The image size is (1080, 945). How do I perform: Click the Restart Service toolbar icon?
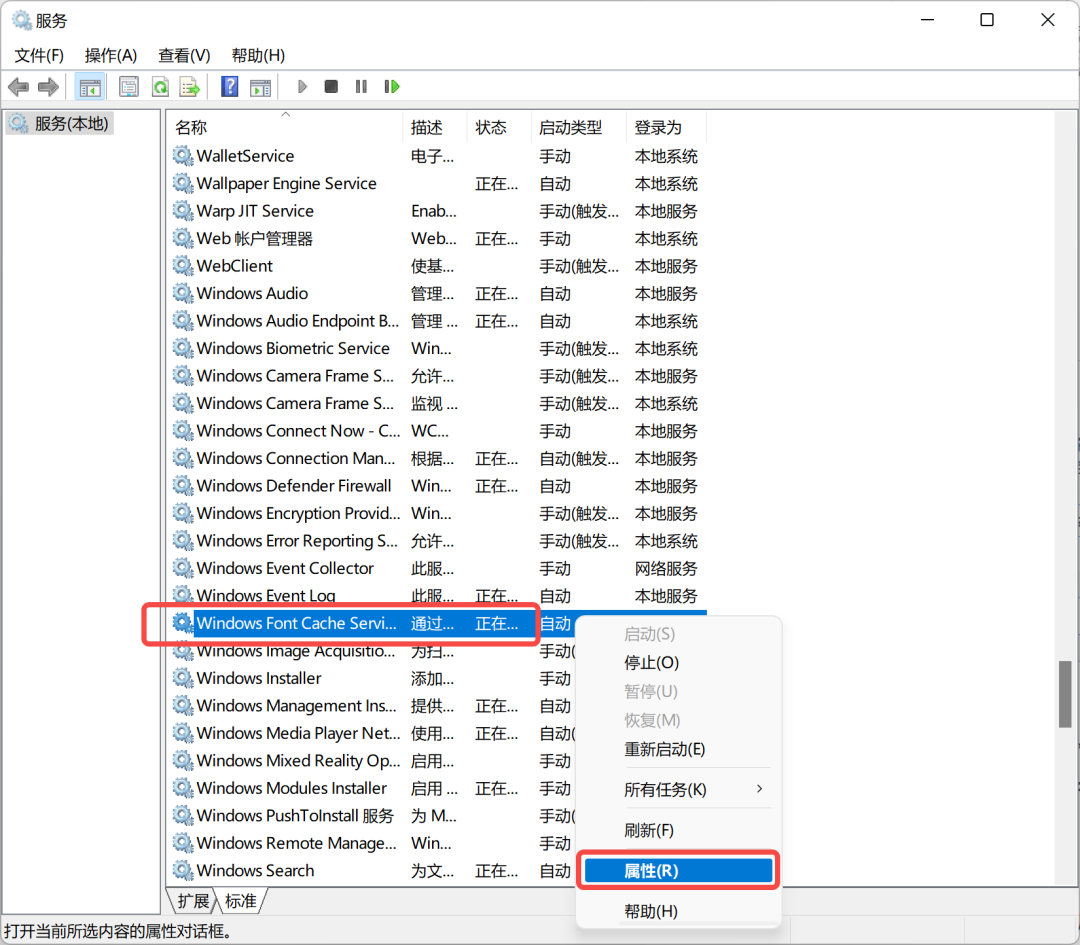pos(391,86)
